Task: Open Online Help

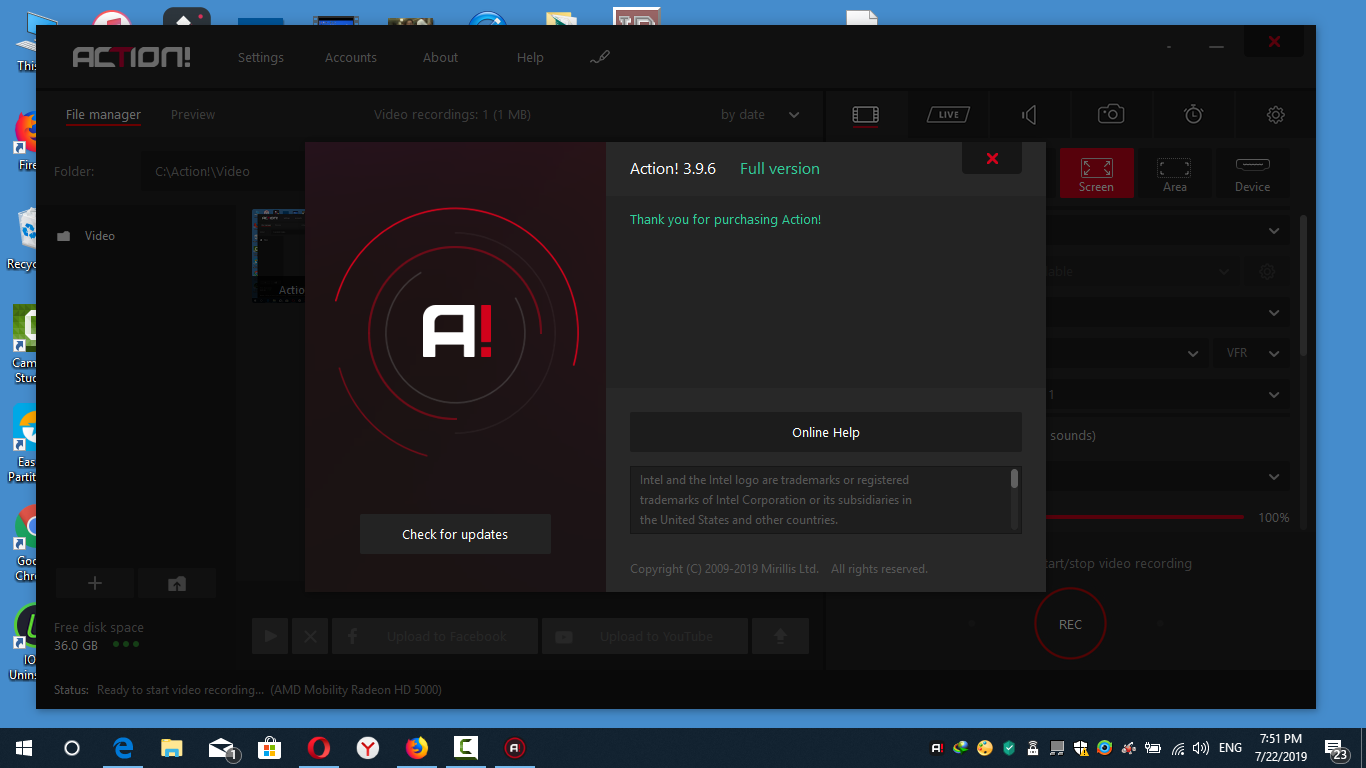Action: 826,432
